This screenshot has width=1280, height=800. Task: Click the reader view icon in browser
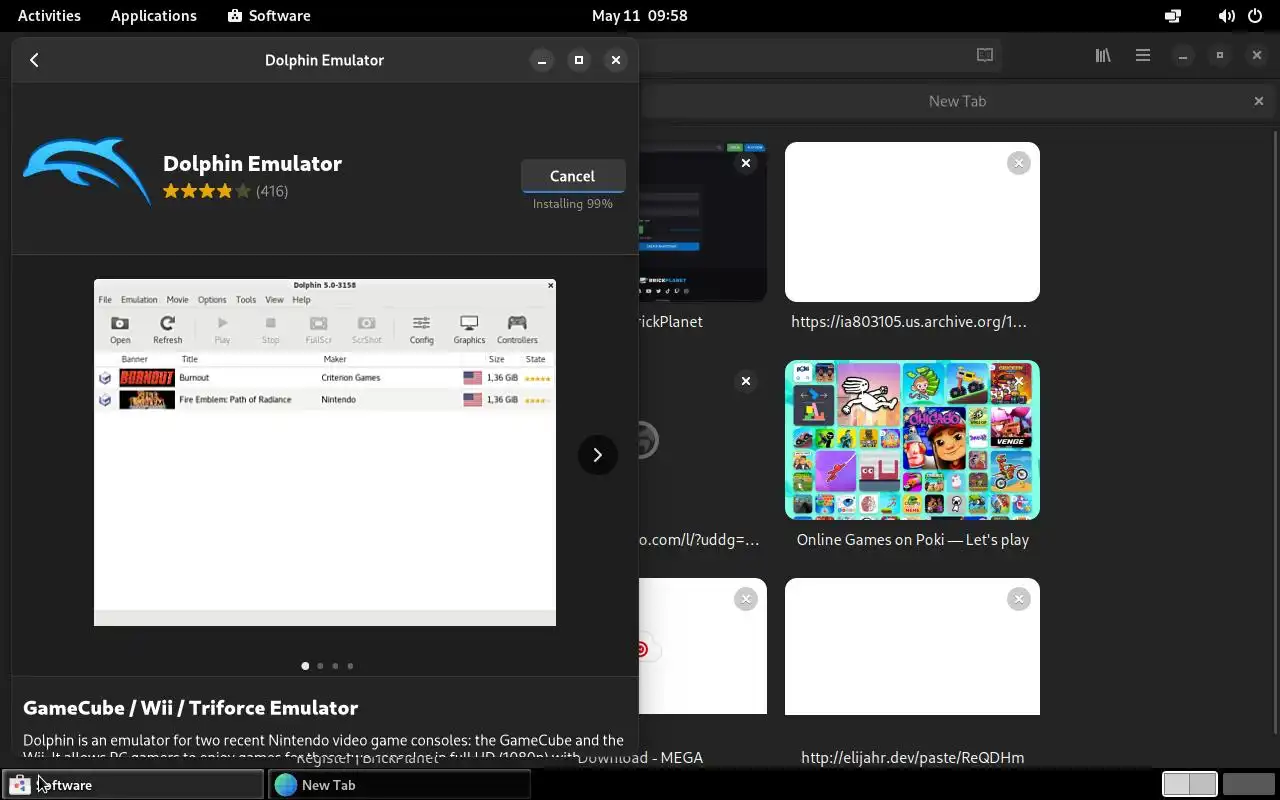(x=985, y=56)
